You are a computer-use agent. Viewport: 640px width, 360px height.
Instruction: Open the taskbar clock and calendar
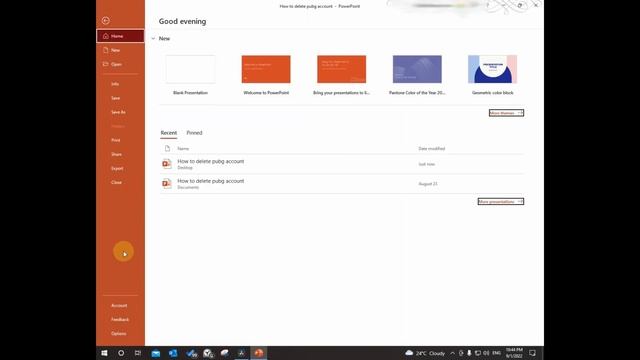click(514, 353)
